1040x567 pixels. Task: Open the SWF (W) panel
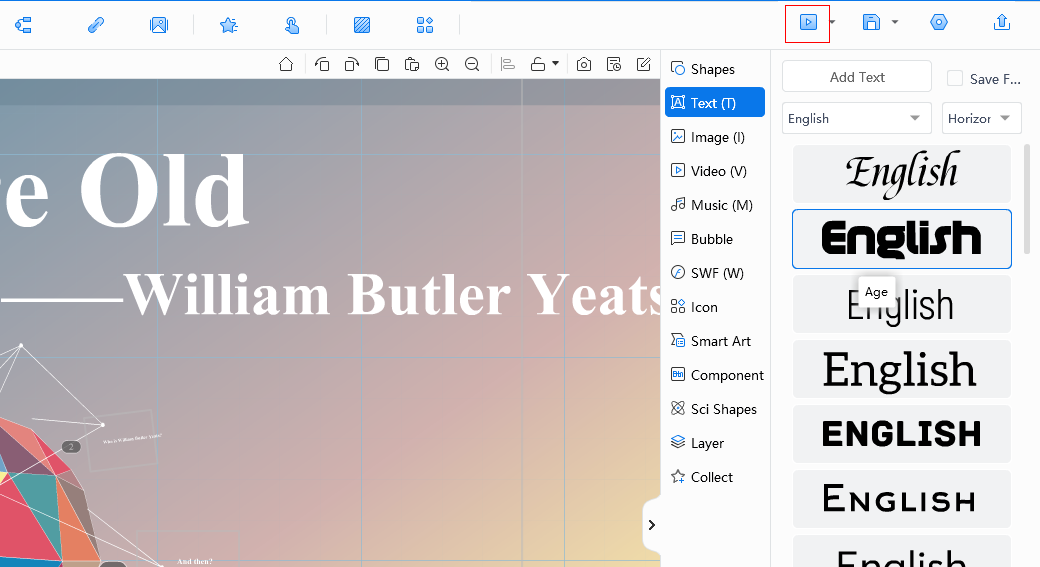[714, 273]
